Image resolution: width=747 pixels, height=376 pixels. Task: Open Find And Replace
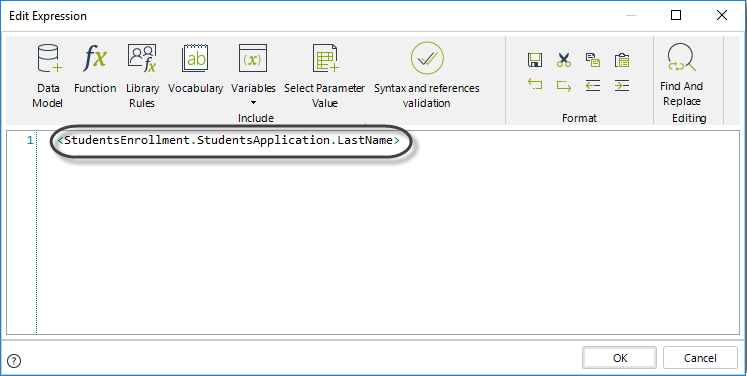[682, 74]
